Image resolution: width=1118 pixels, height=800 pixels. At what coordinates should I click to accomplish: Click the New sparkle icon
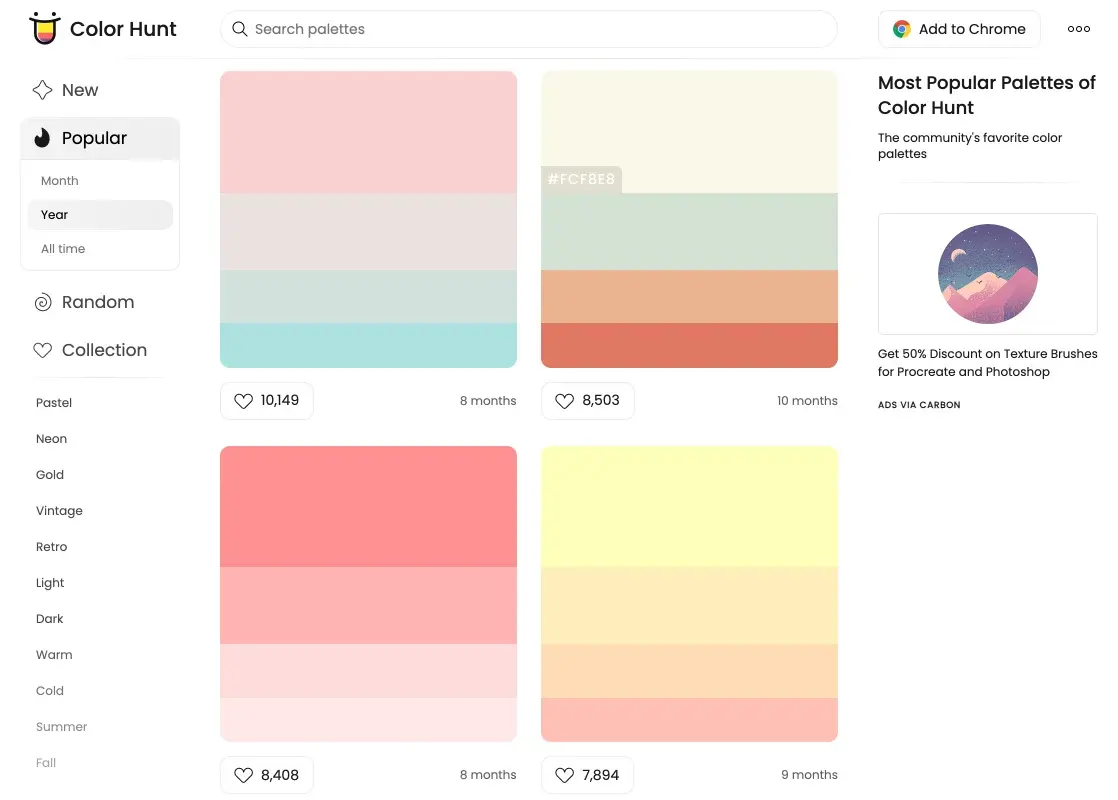point(42,90)
